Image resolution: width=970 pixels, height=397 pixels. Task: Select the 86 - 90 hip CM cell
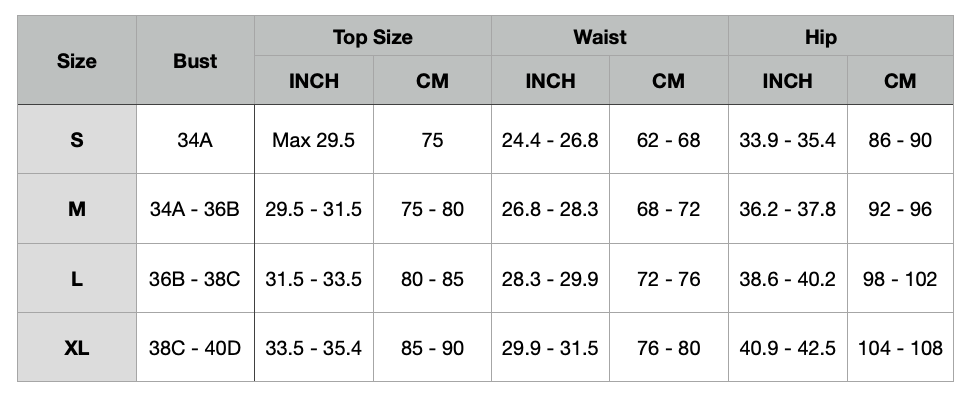900,140
